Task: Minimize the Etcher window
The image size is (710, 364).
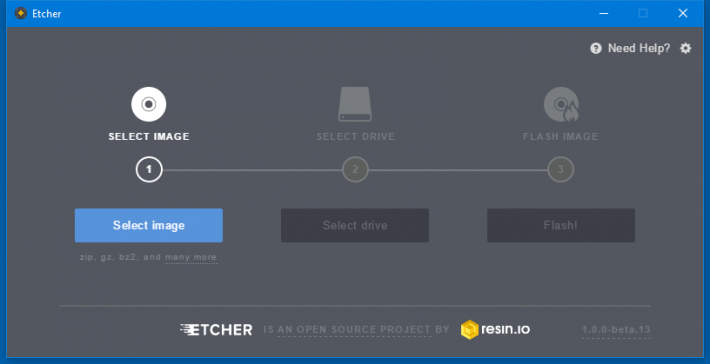Action: coord(604,13)
